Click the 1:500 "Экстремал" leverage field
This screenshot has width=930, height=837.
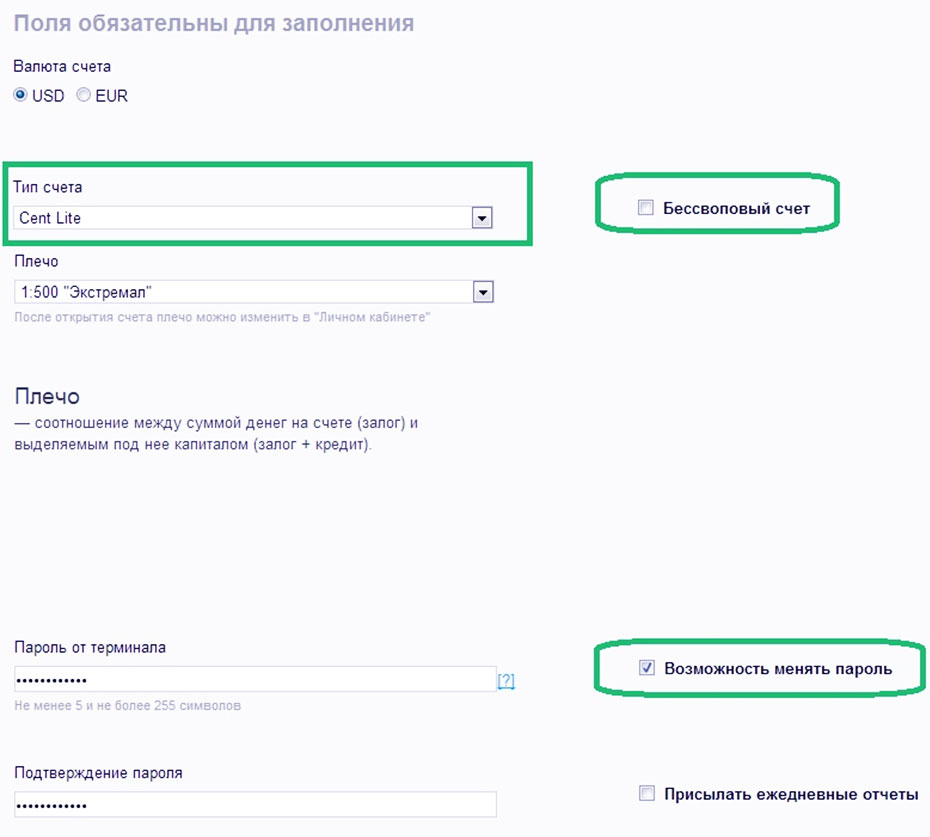[x=240, y=292]
